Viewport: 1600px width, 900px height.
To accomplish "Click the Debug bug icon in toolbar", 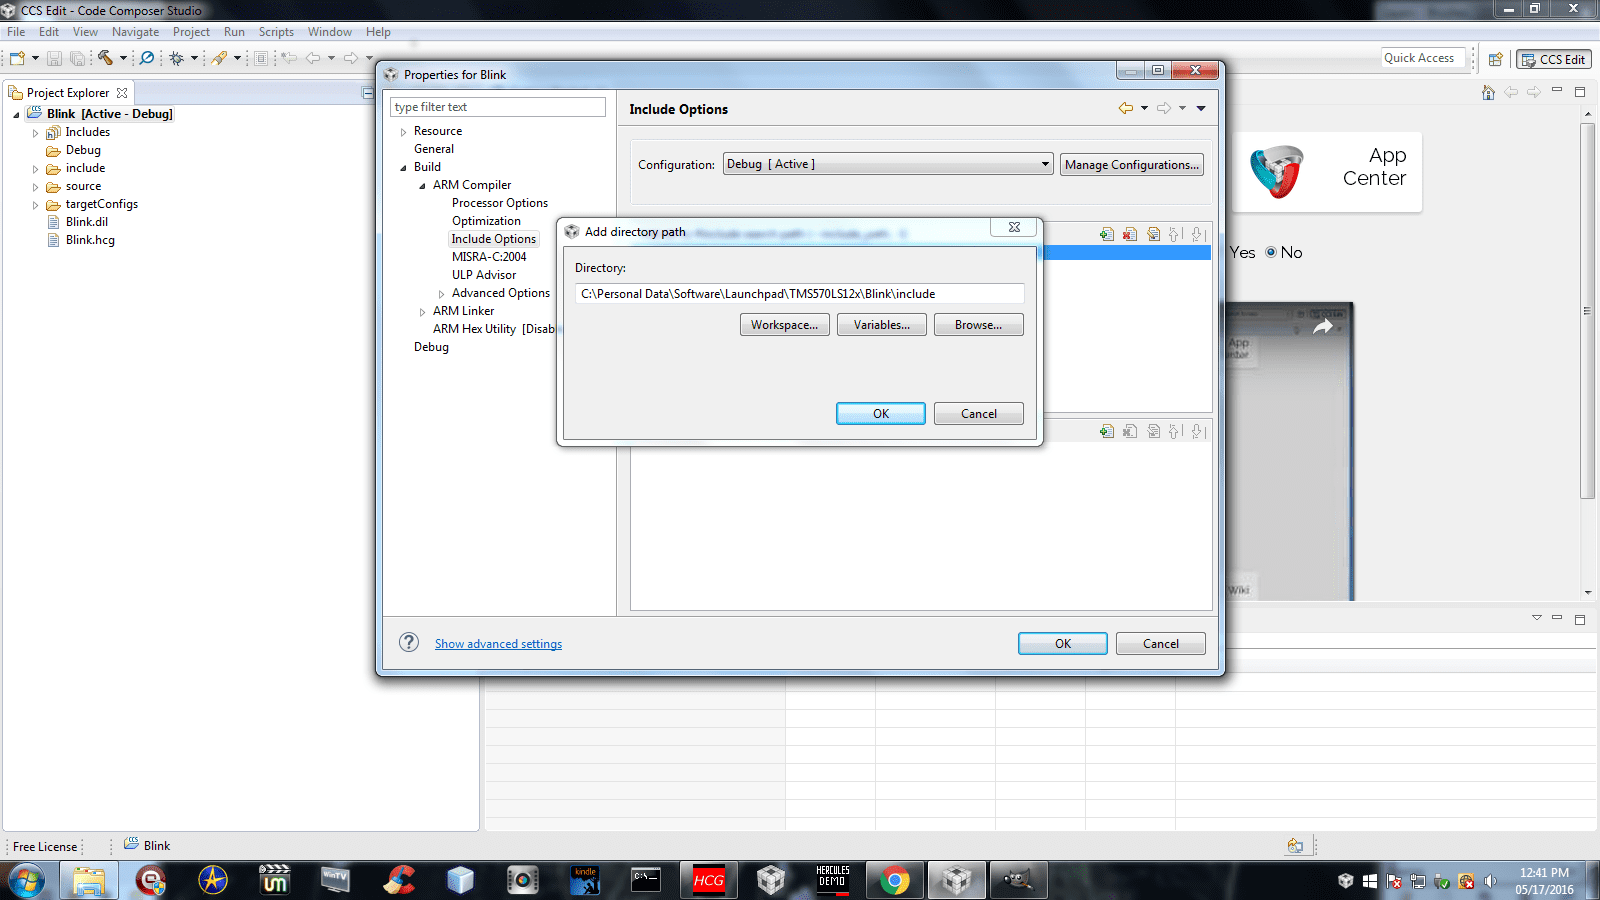I will [x=177, y=58].
